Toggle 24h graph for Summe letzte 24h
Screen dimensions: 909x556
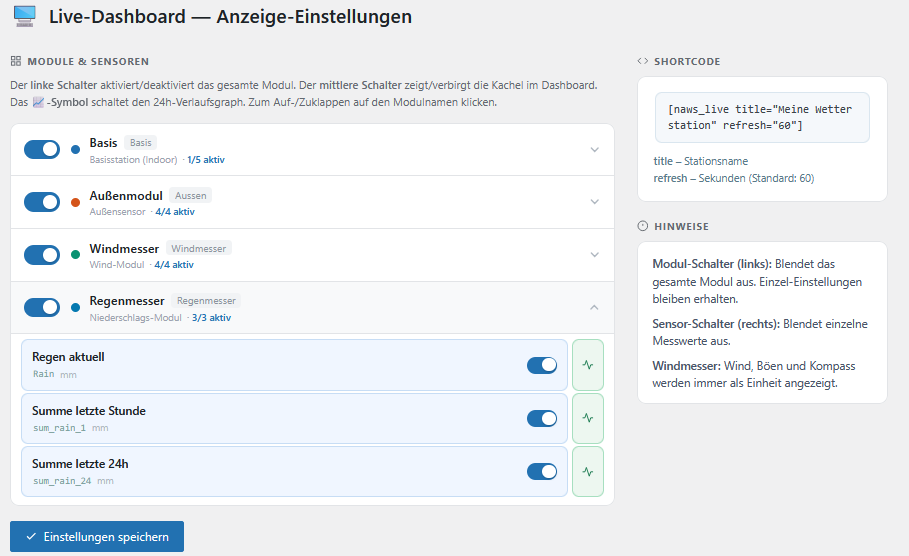[x=588, y=471]
